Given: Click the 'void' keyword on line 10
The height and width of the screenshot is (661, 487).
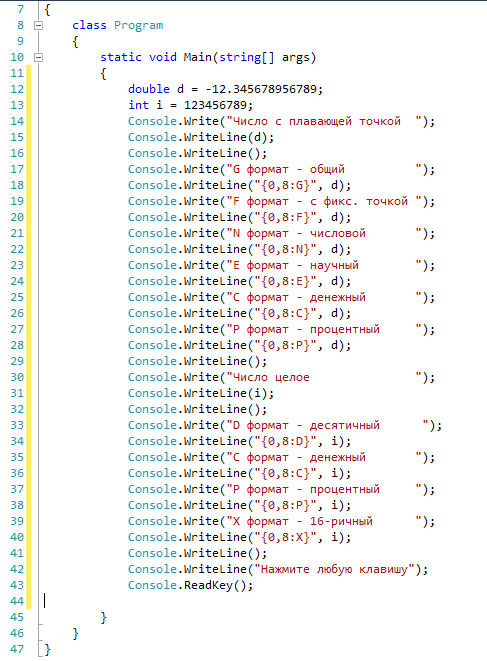Looking at the screenshot, I should (x=163, y=57).
